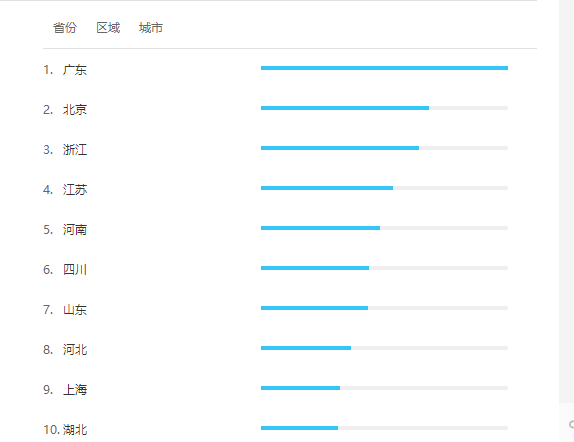The image size is (574, 442).
Task: Click the 山东 ranking label
Action: (x=75, y=309)
